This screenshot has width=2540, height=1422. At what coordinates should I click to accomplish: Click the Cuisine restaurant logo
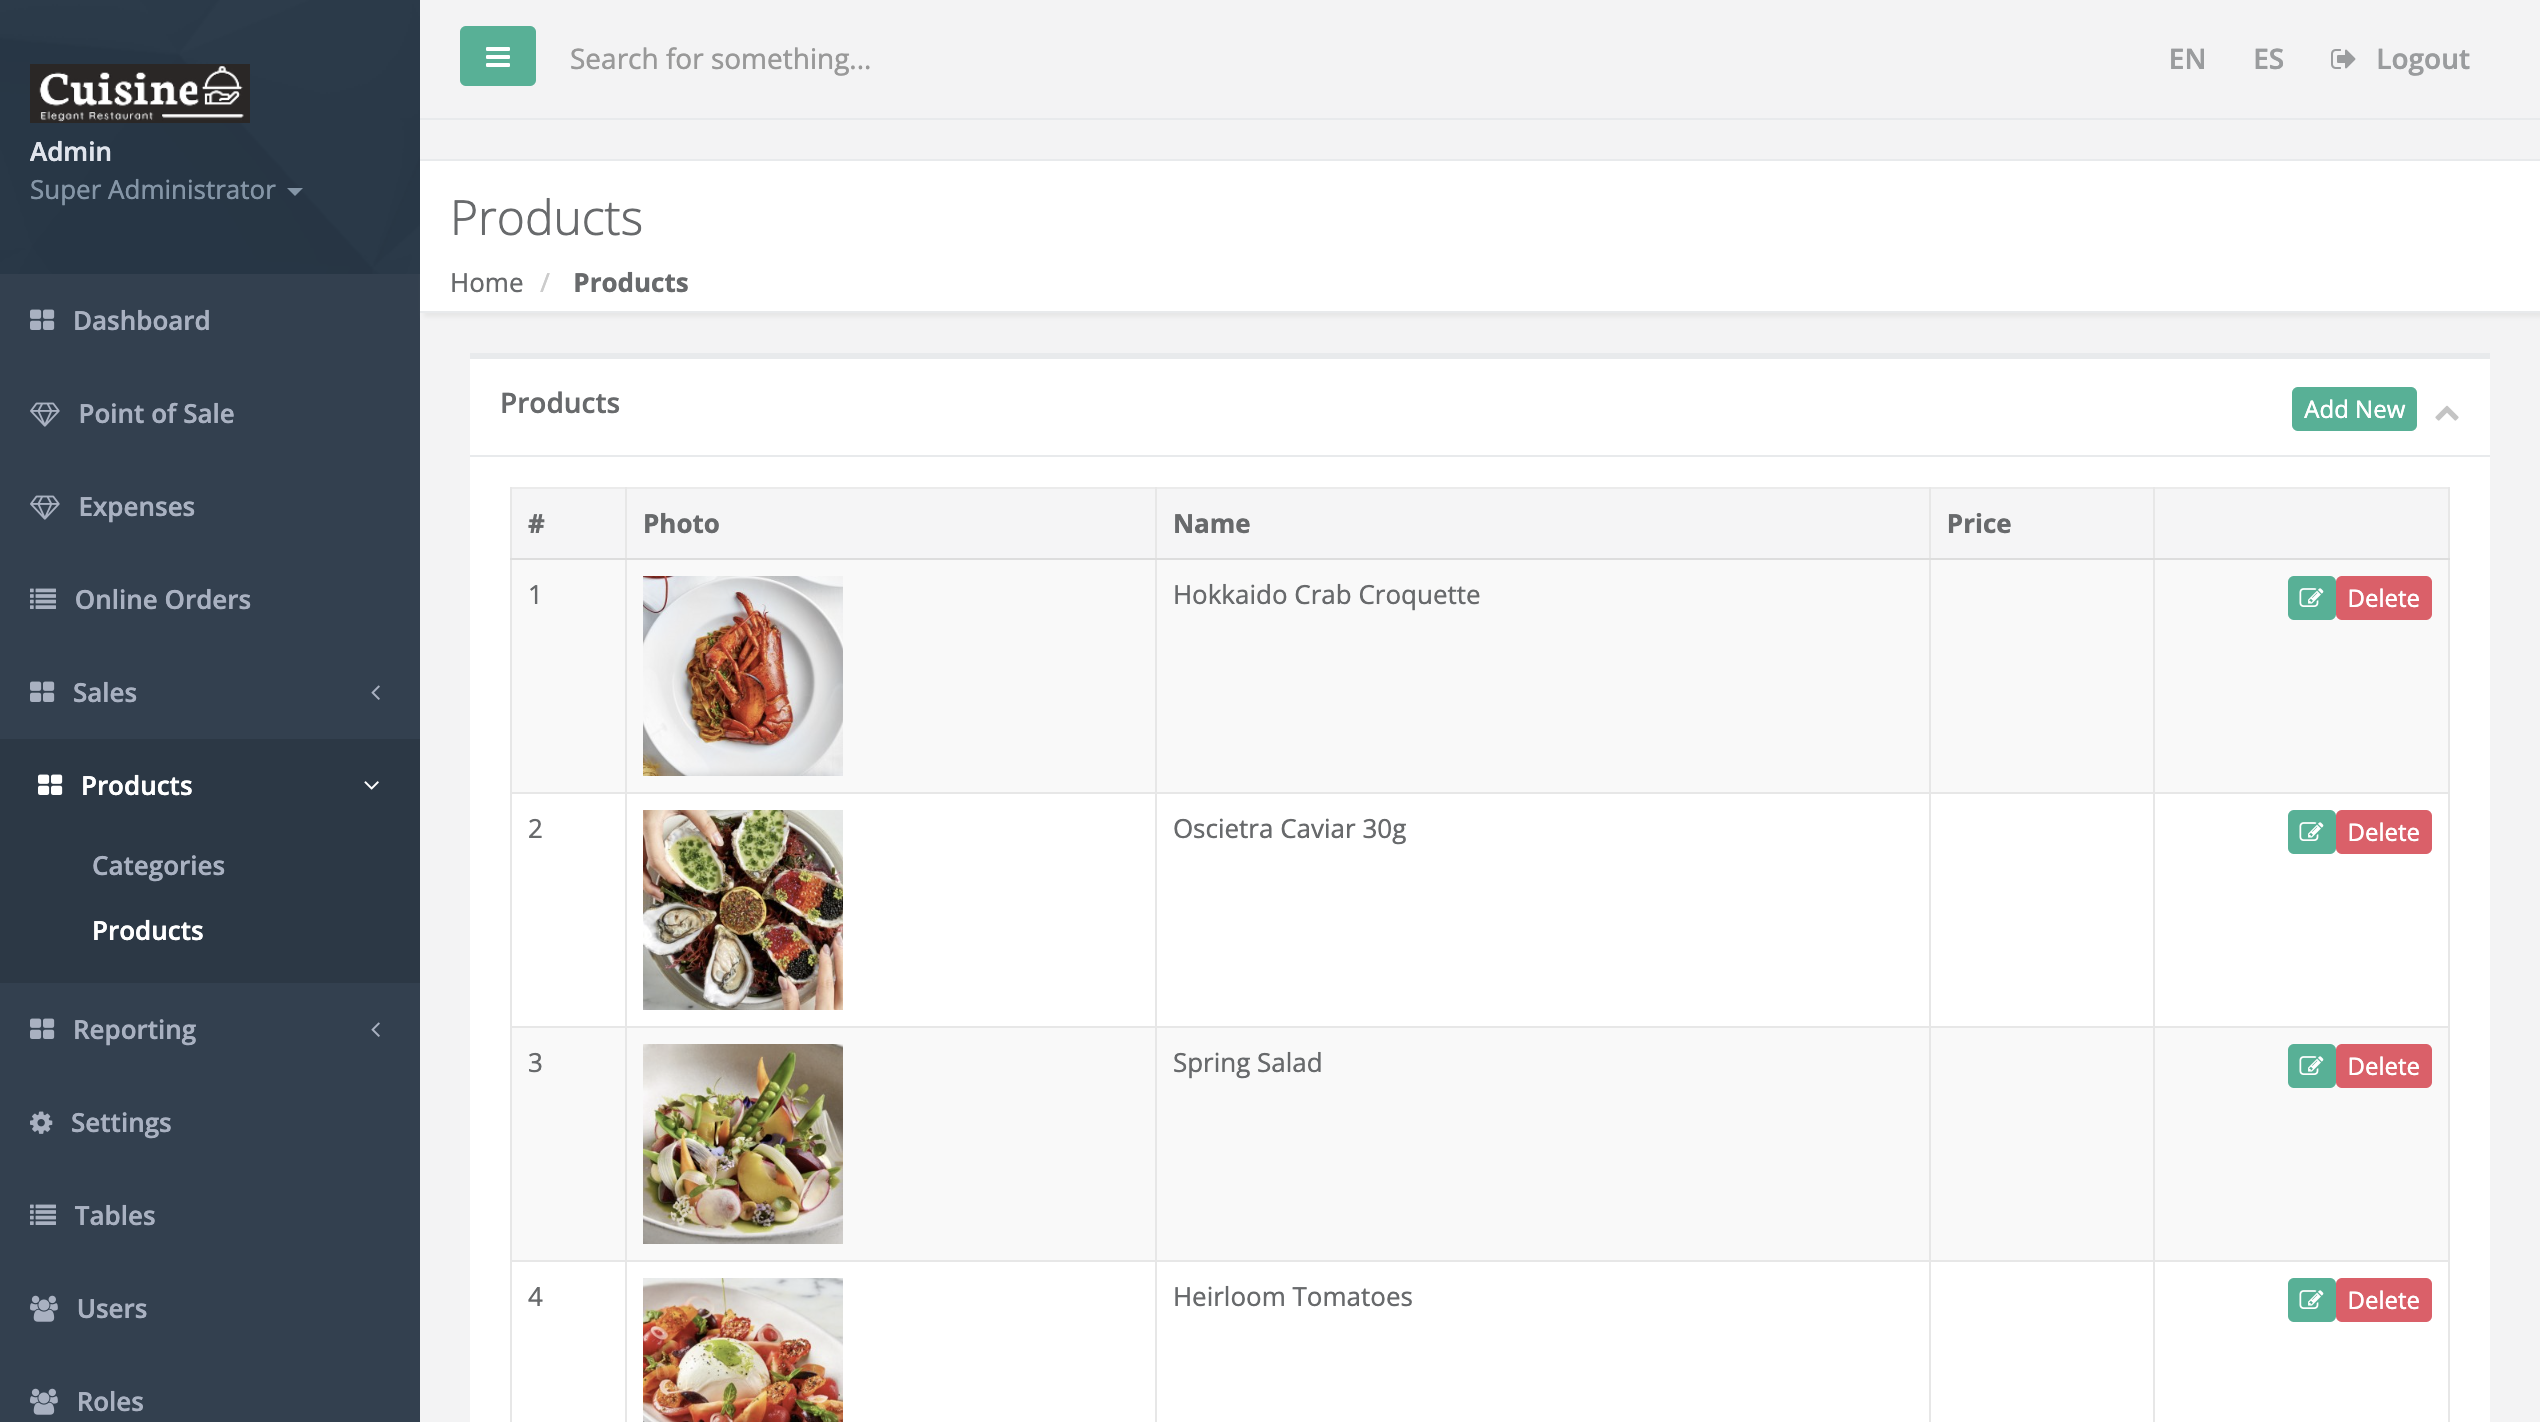tap(140, 94)
